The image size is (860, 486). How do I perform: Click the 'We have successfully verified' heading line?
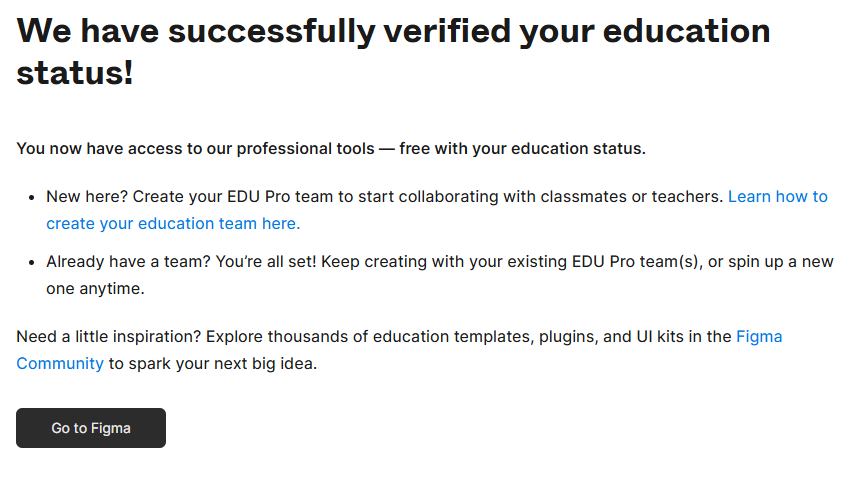pos(393,31)
